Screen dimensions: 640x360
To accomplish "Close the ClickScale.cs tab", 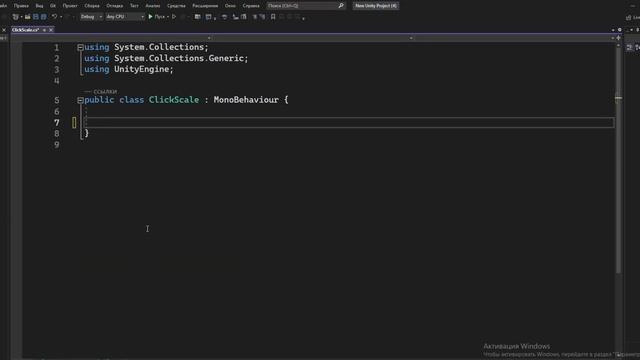I will click(x=51, y=30).
